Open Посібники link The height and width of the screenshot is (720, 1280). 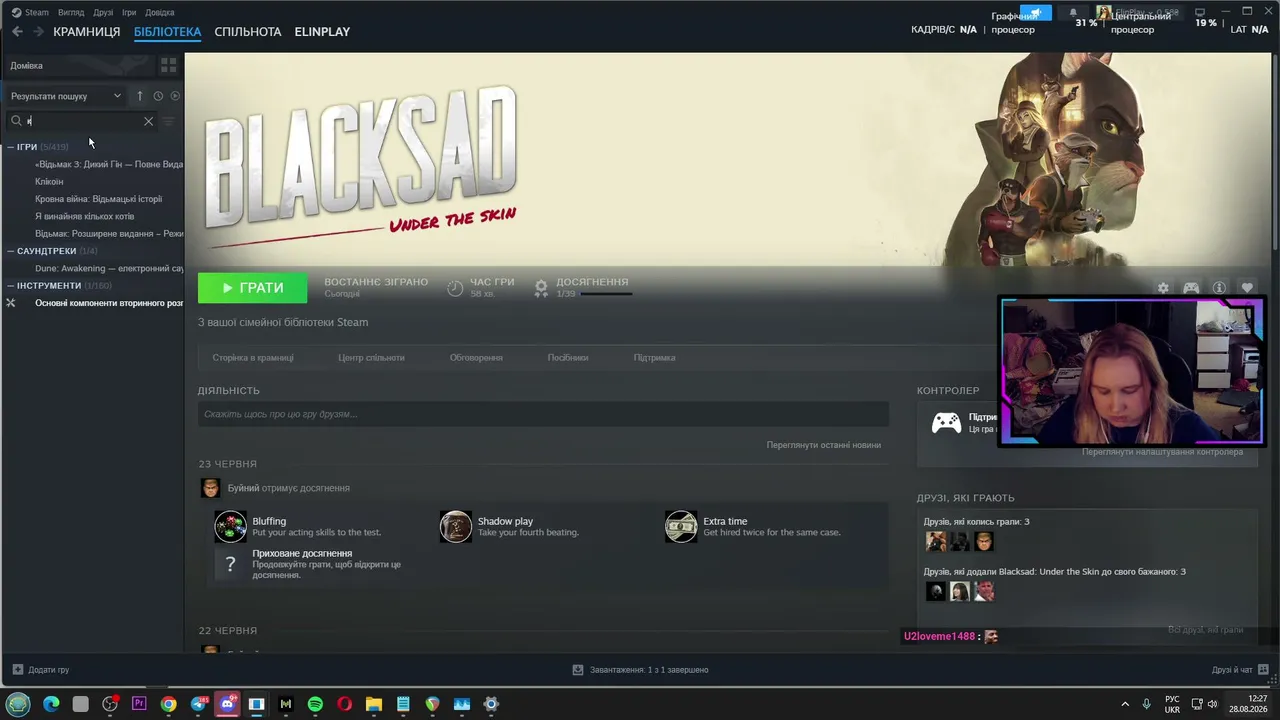point(568,358)
